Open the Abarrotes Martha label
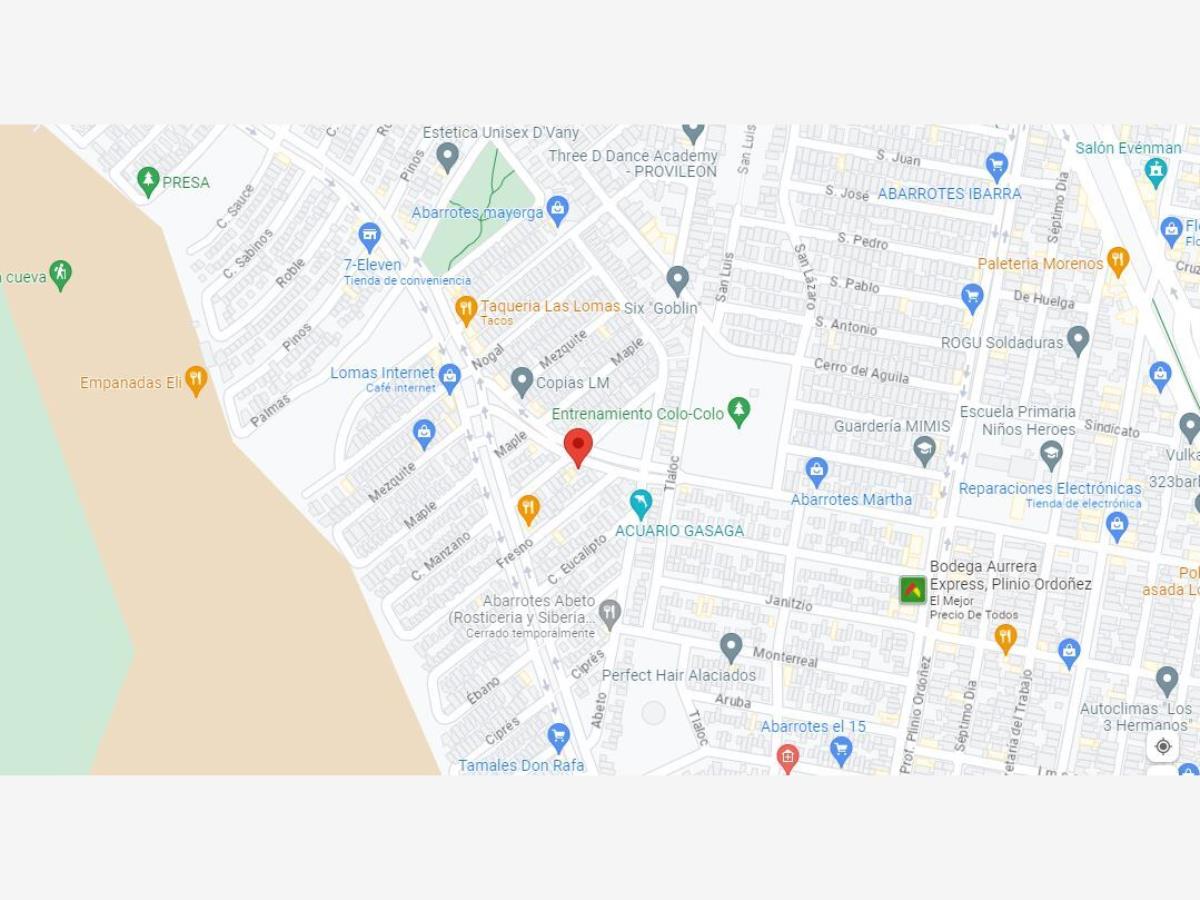 (x=851, y=499)
